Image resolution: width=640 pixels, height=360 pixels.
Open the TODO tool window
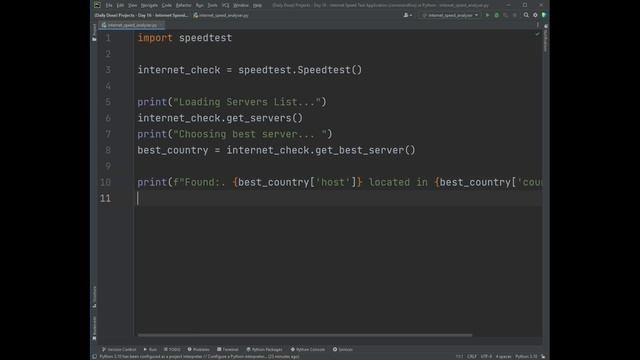(x=172, y=349)
